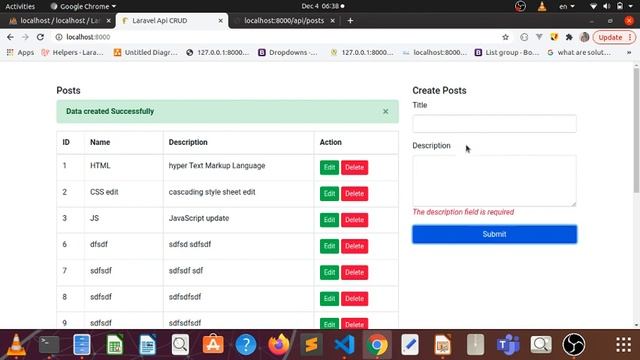Viewport: 640px width, 360px height.
Task: Dismiss the Data created Successfully alert
Action: [x=385, y=111]
